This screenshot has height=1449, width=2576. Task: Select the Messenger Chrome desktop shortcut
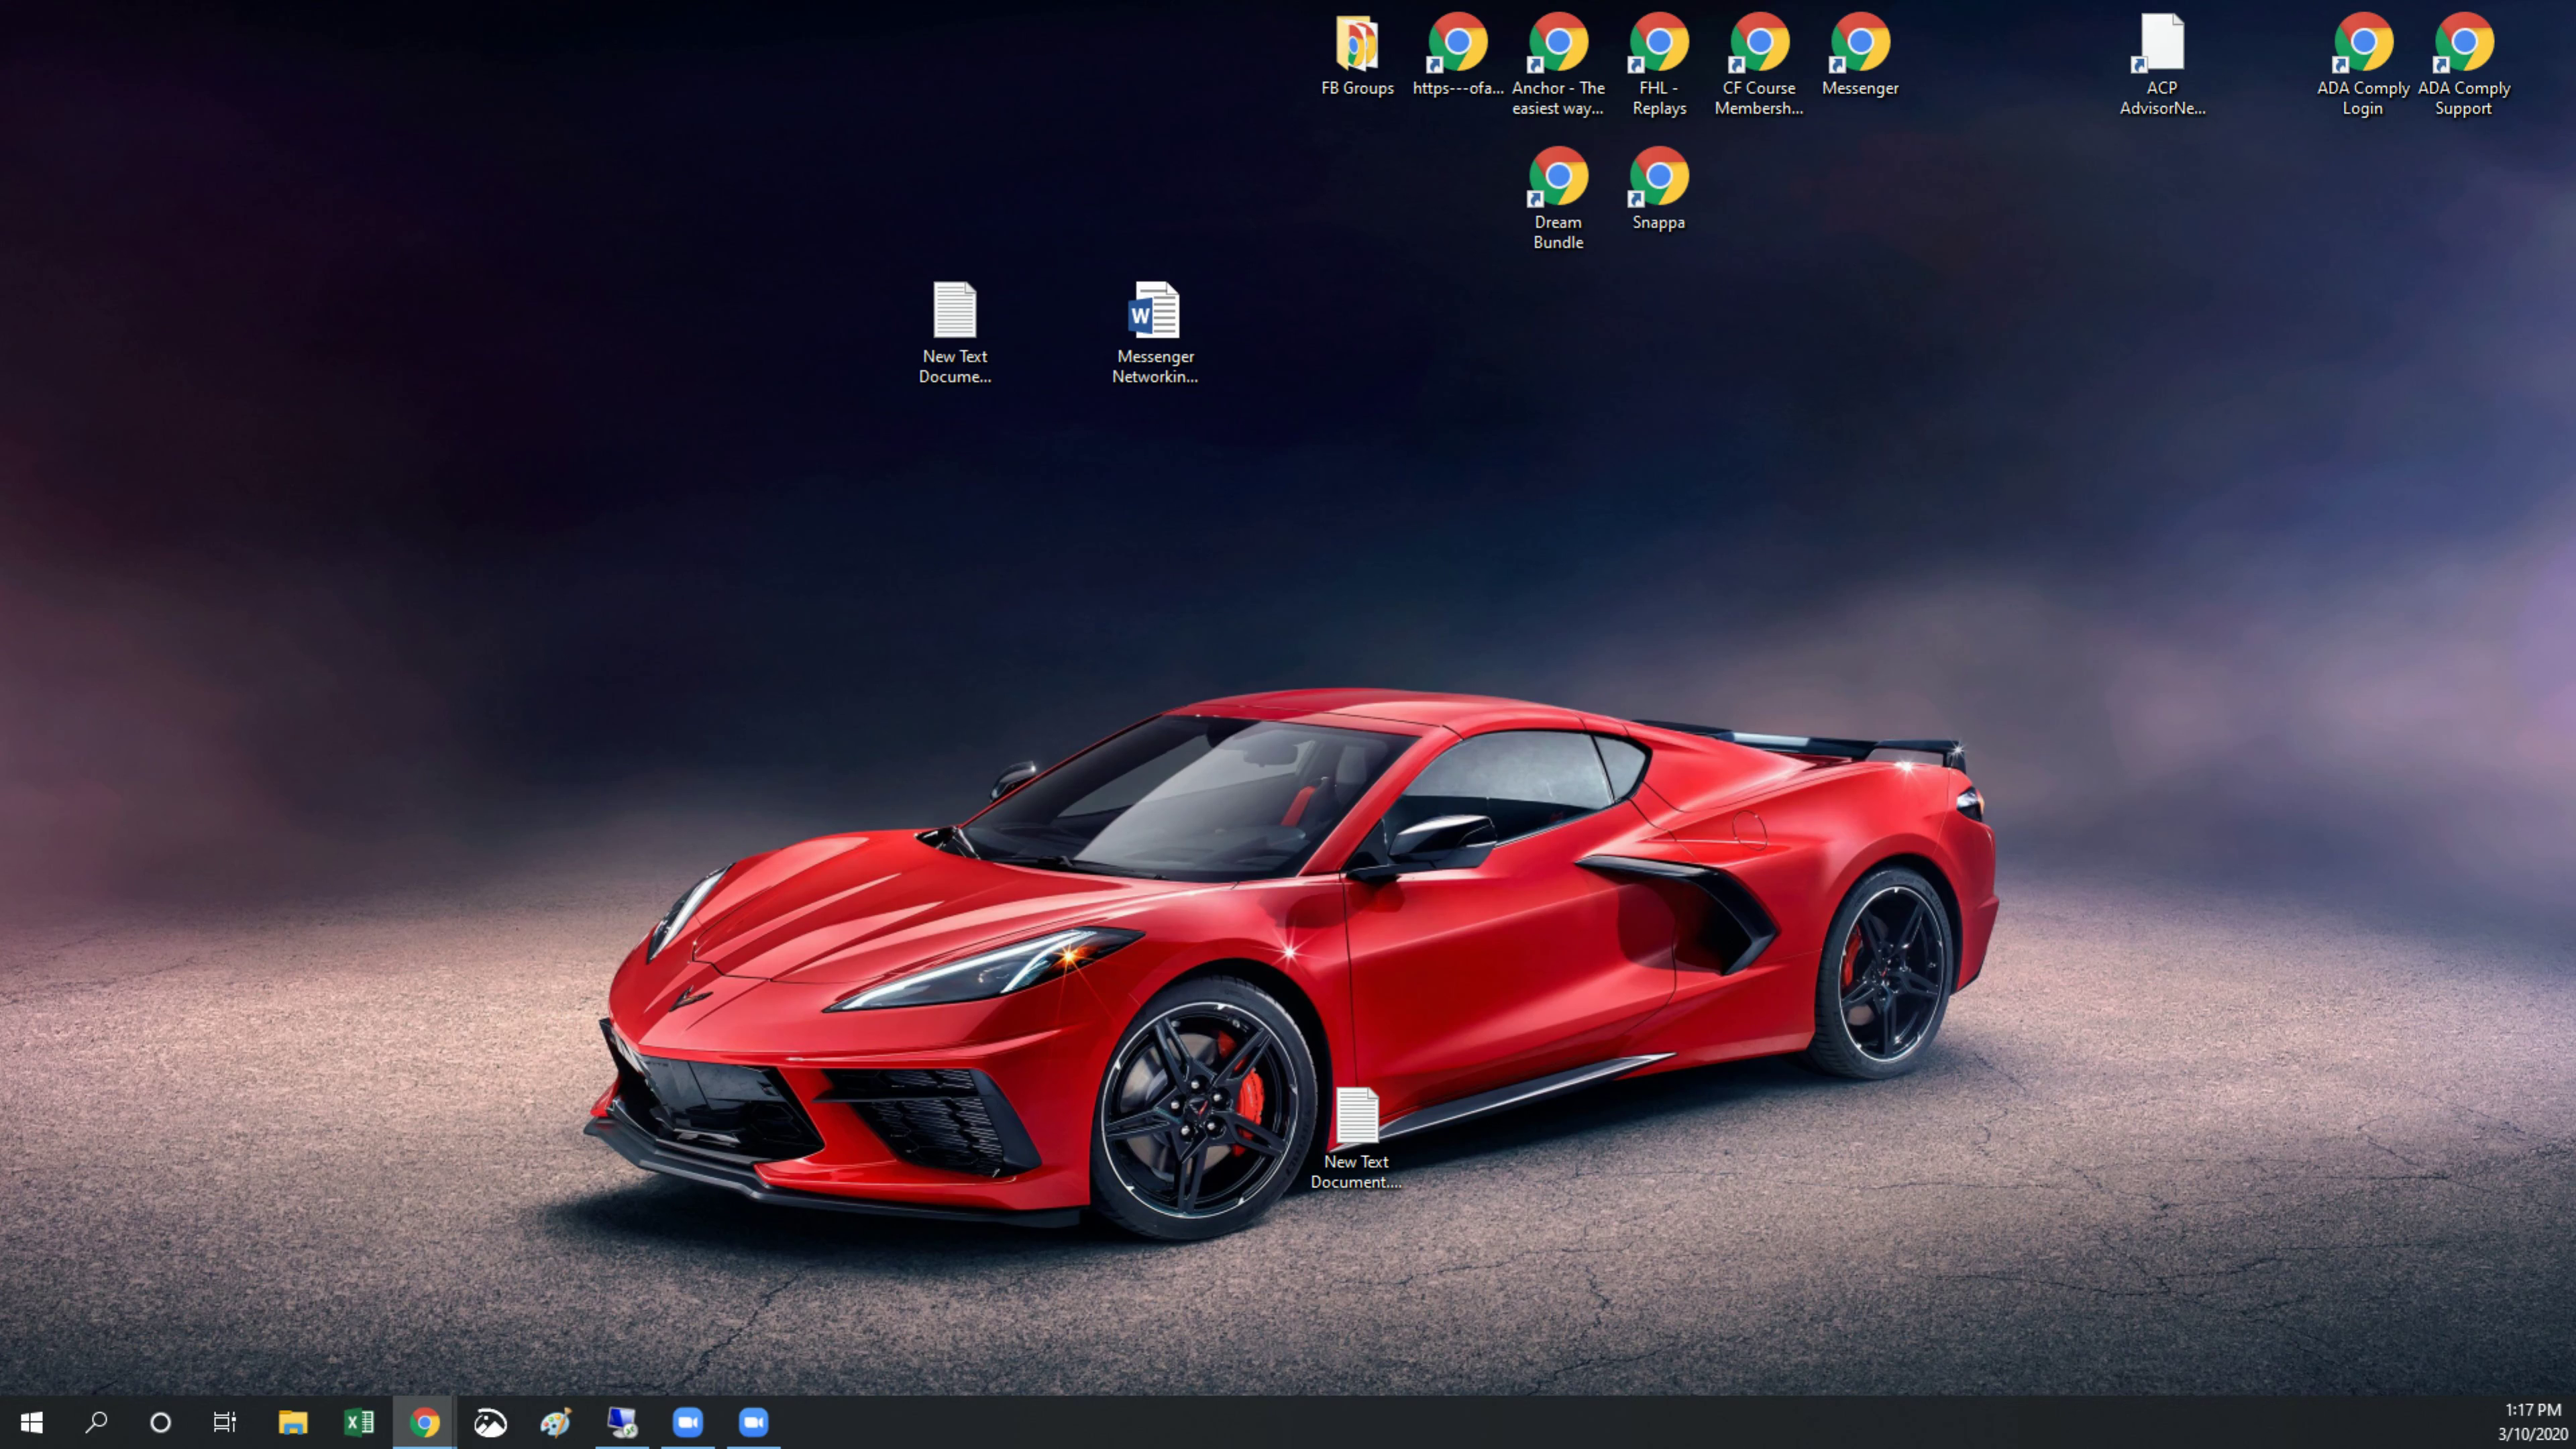coord(1860,56)
